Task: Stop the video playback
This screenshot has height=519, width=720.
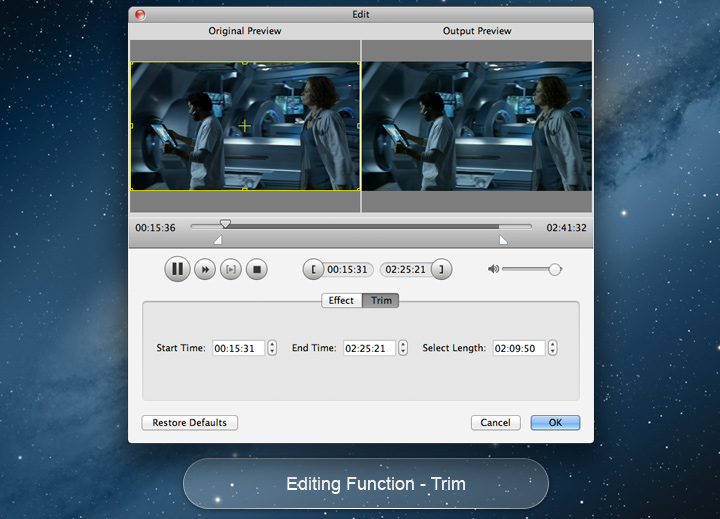Action: click(x=257, y=269)
